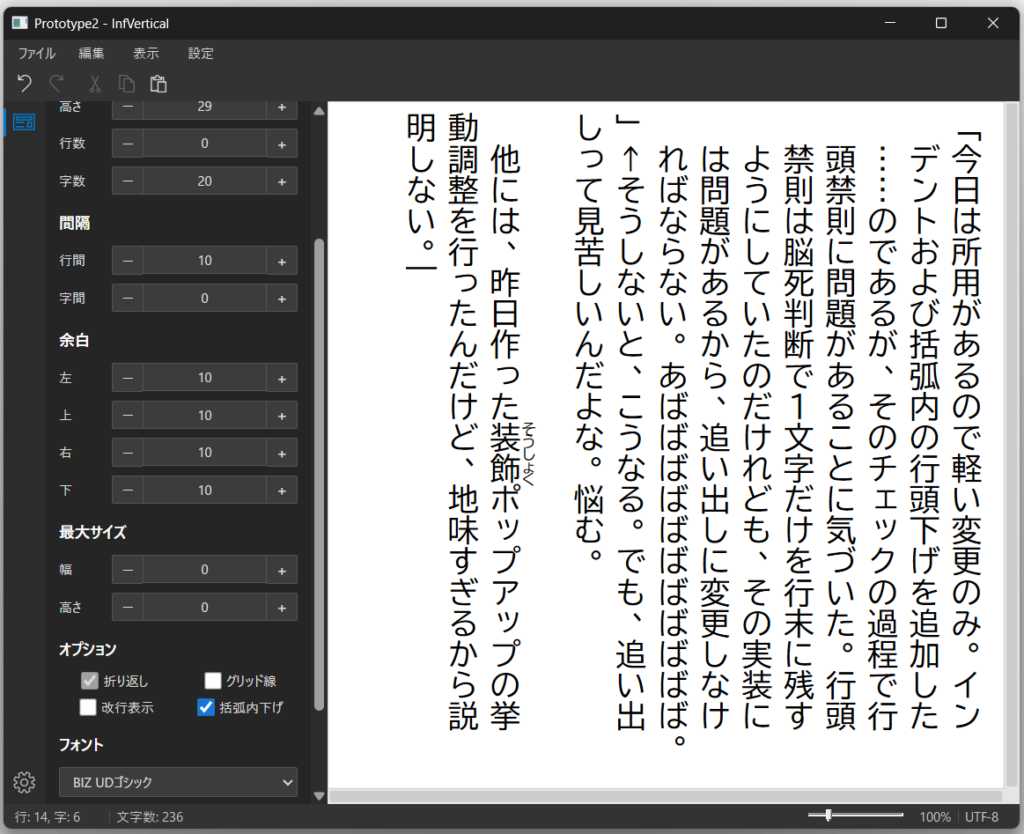Enable the 改行表示 checkbox
The width and height of the screenshot is (1024, 834).
point(89,708)
